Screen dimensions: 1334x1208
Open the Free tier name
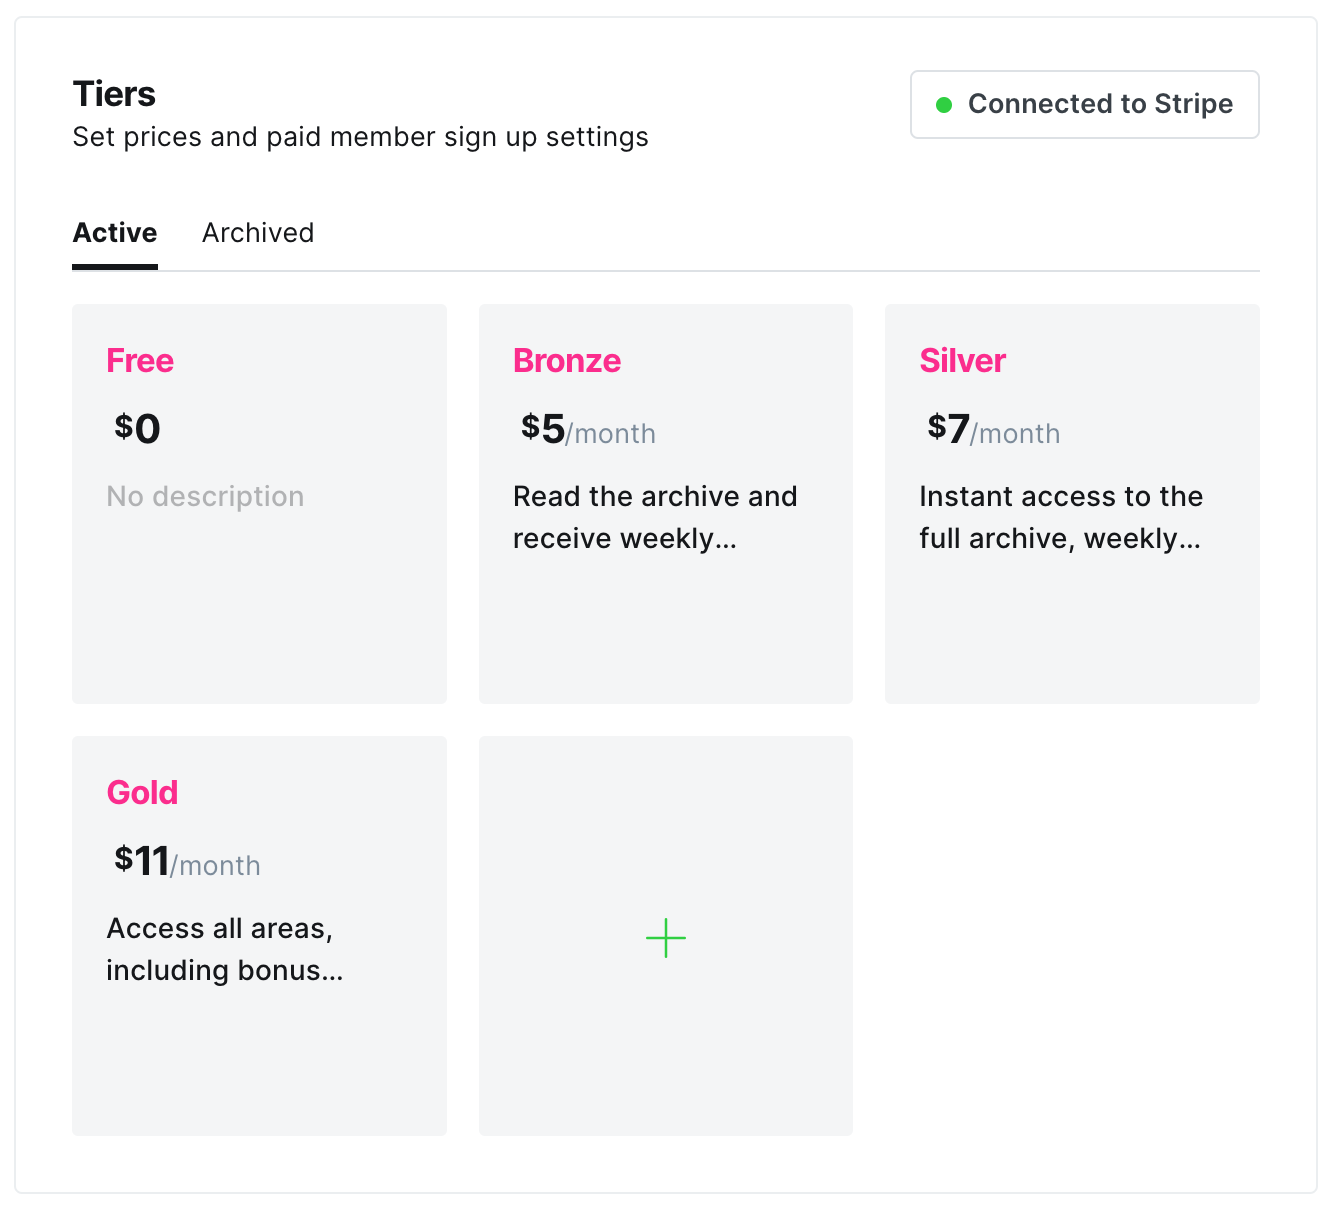[140, 361]
